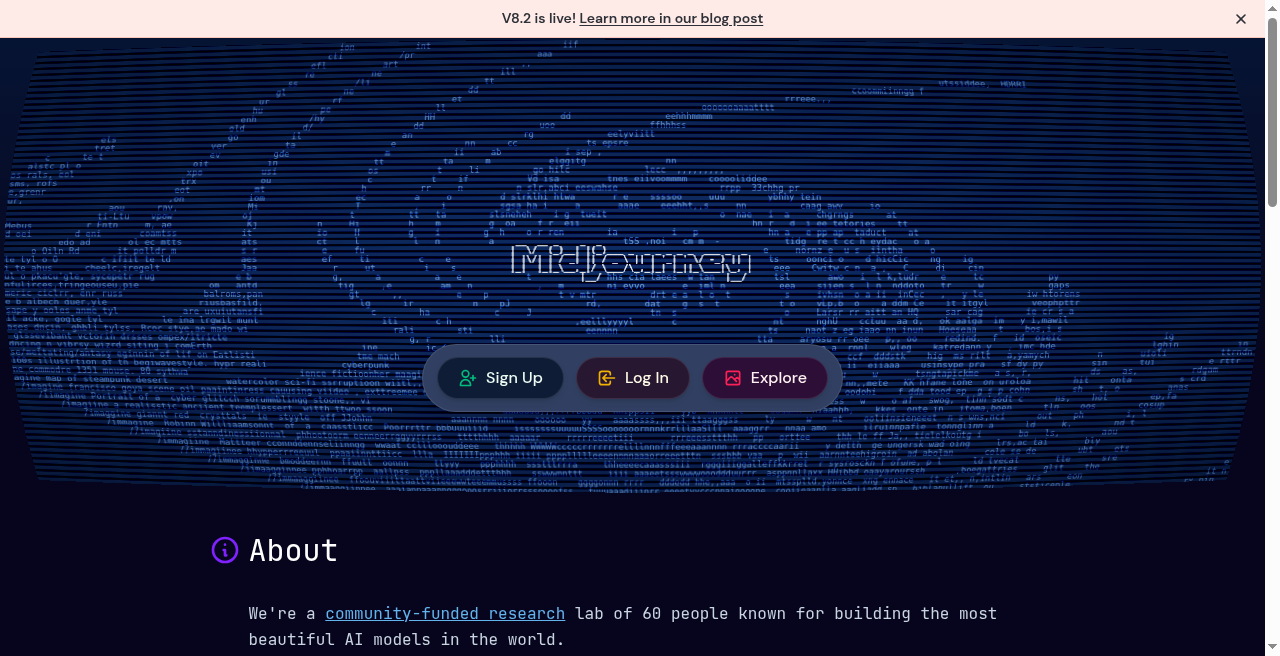Open "Learn more in our blog post" link
Image resolution: width=1280 pixels, height=656 pixels.
point(671,19)
